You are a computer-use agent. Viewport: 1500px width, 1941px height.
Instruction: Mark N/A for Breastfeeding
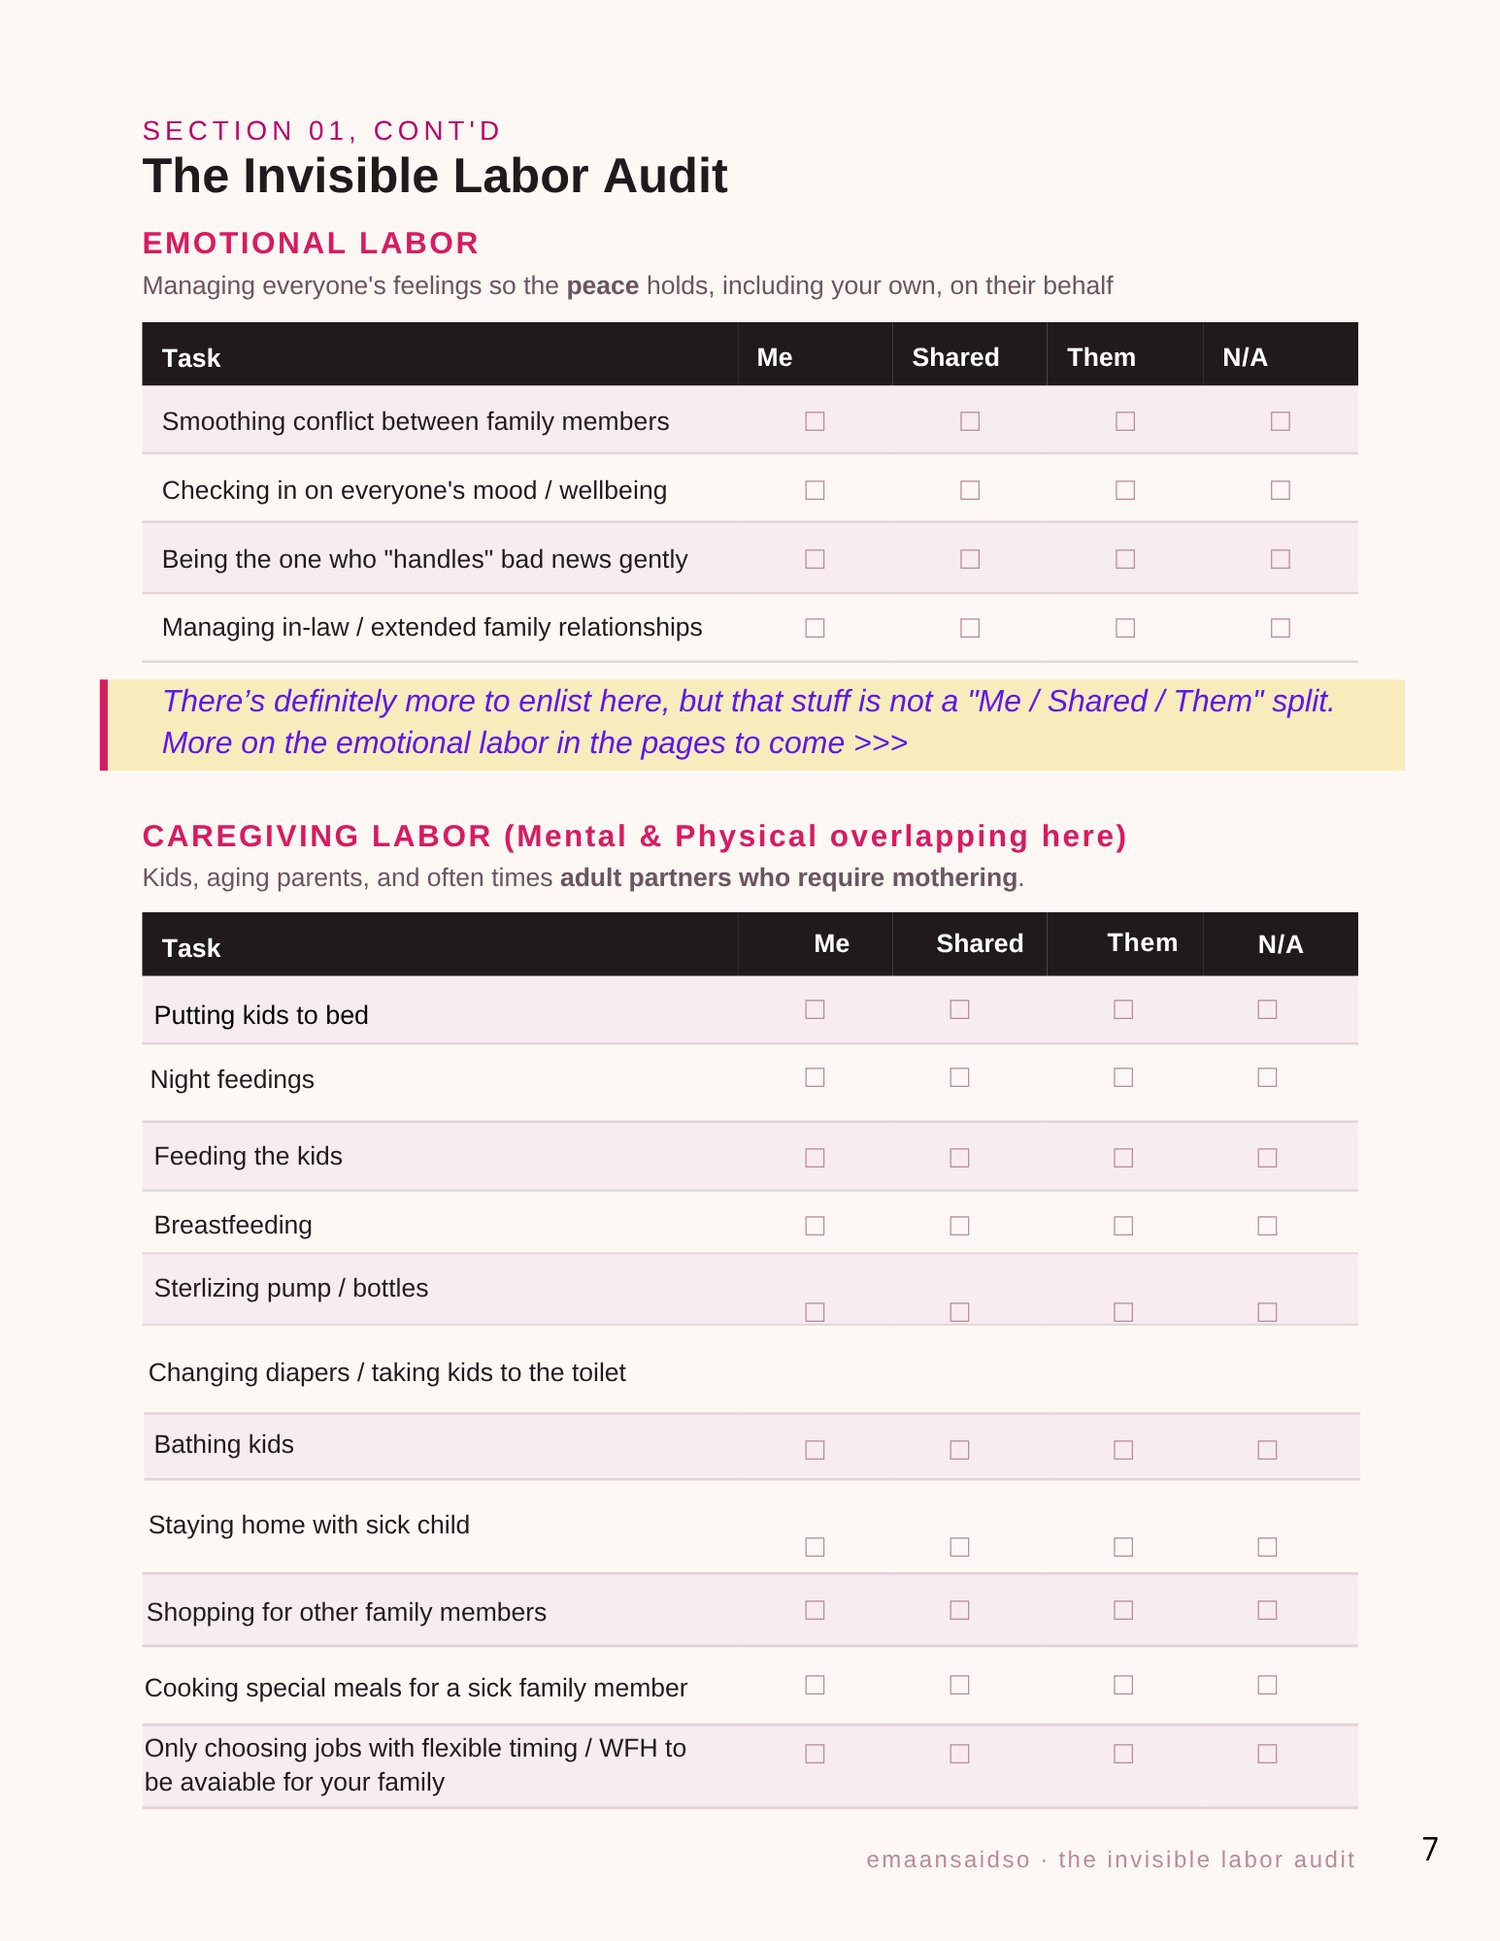tap(1268, 1225)
